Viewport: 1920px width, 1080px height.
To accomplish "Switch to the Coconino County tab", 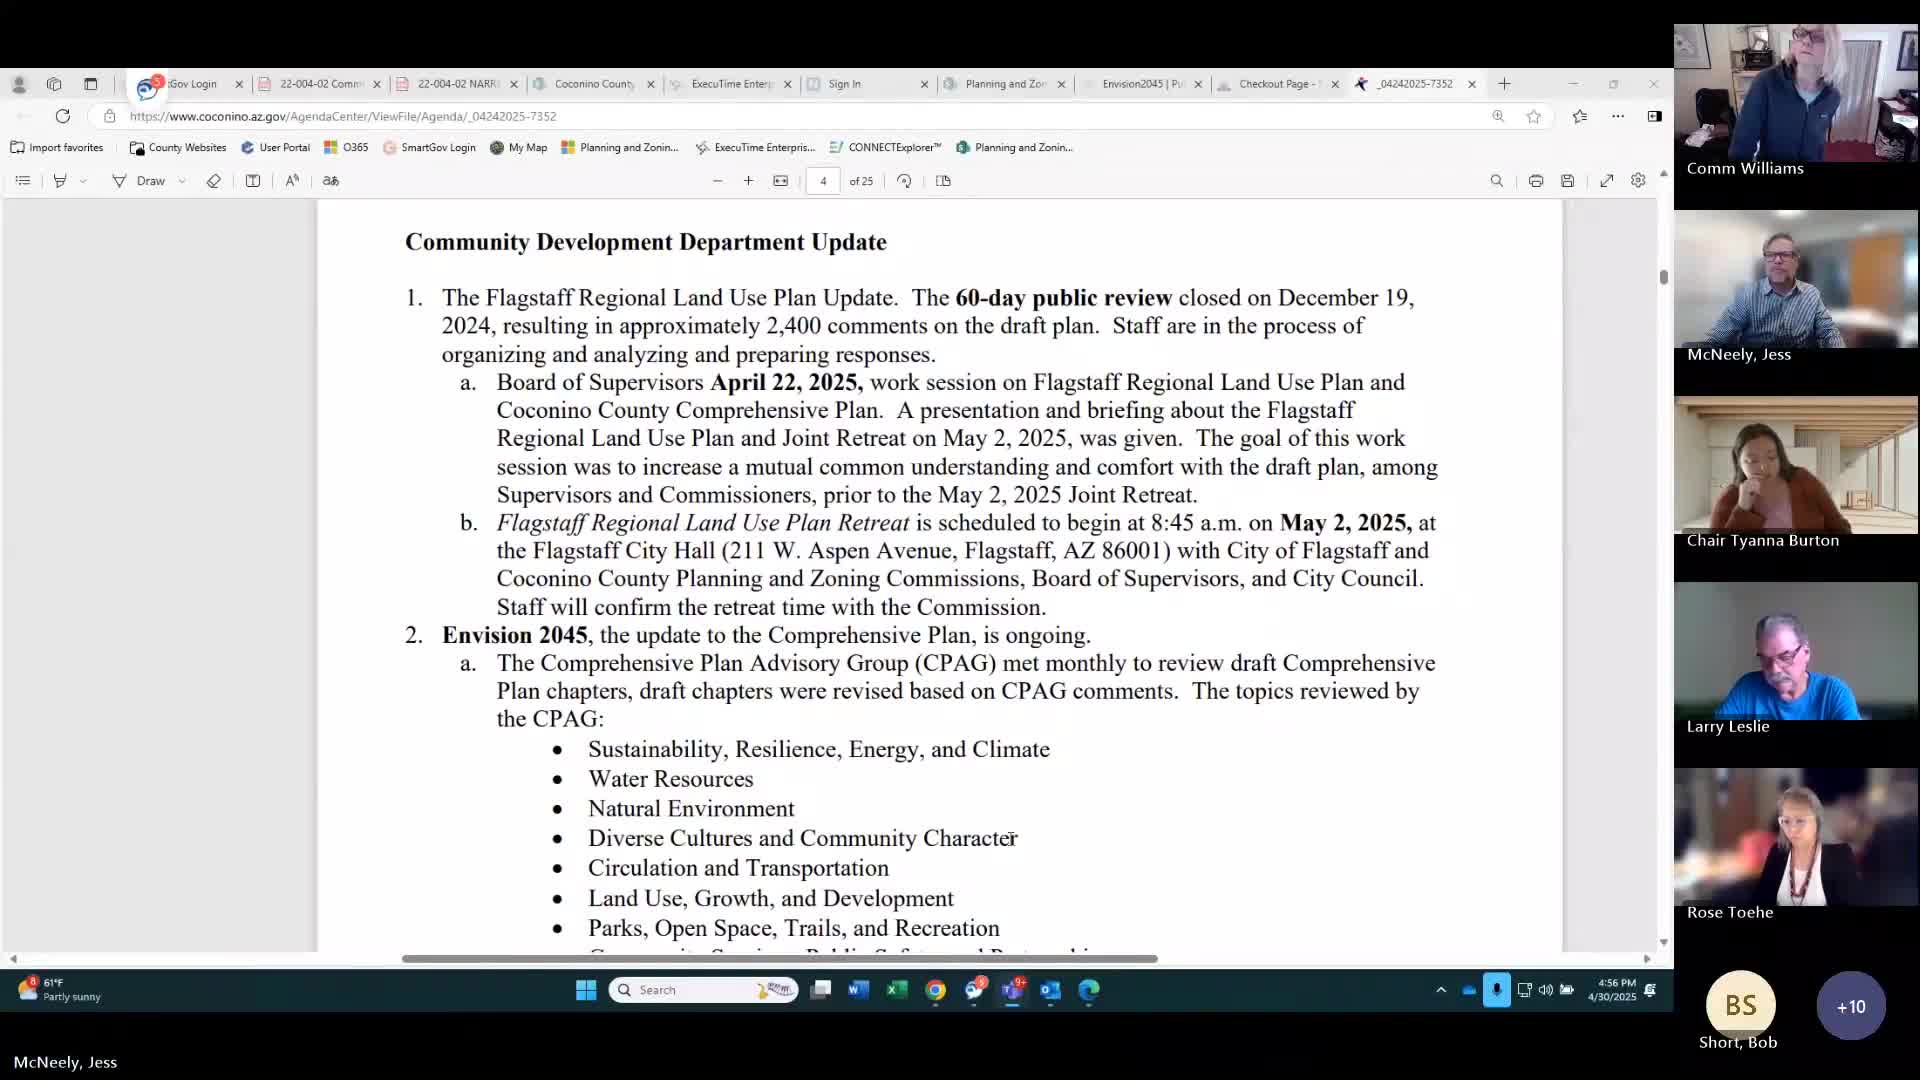I will tap(594, 84).
